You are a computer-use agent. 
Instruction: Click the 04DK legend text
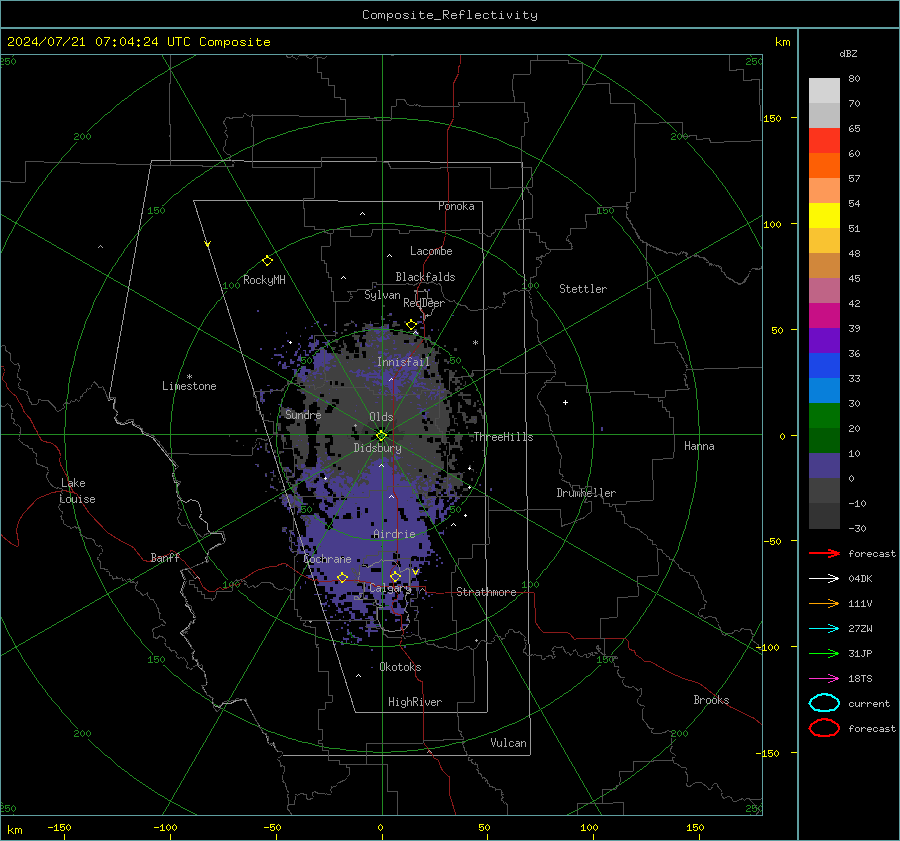click(860, 579)
